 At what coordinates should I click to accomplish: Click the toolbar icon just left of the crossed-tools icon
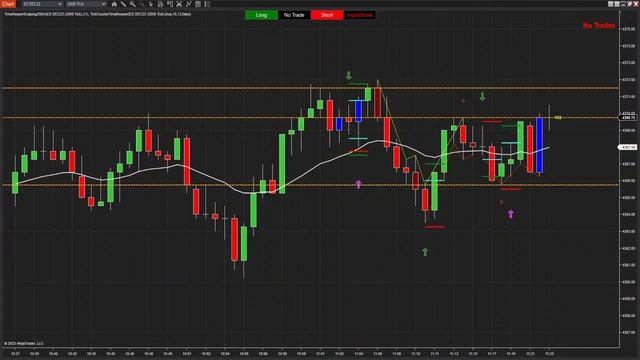click(x=169, y=4)
